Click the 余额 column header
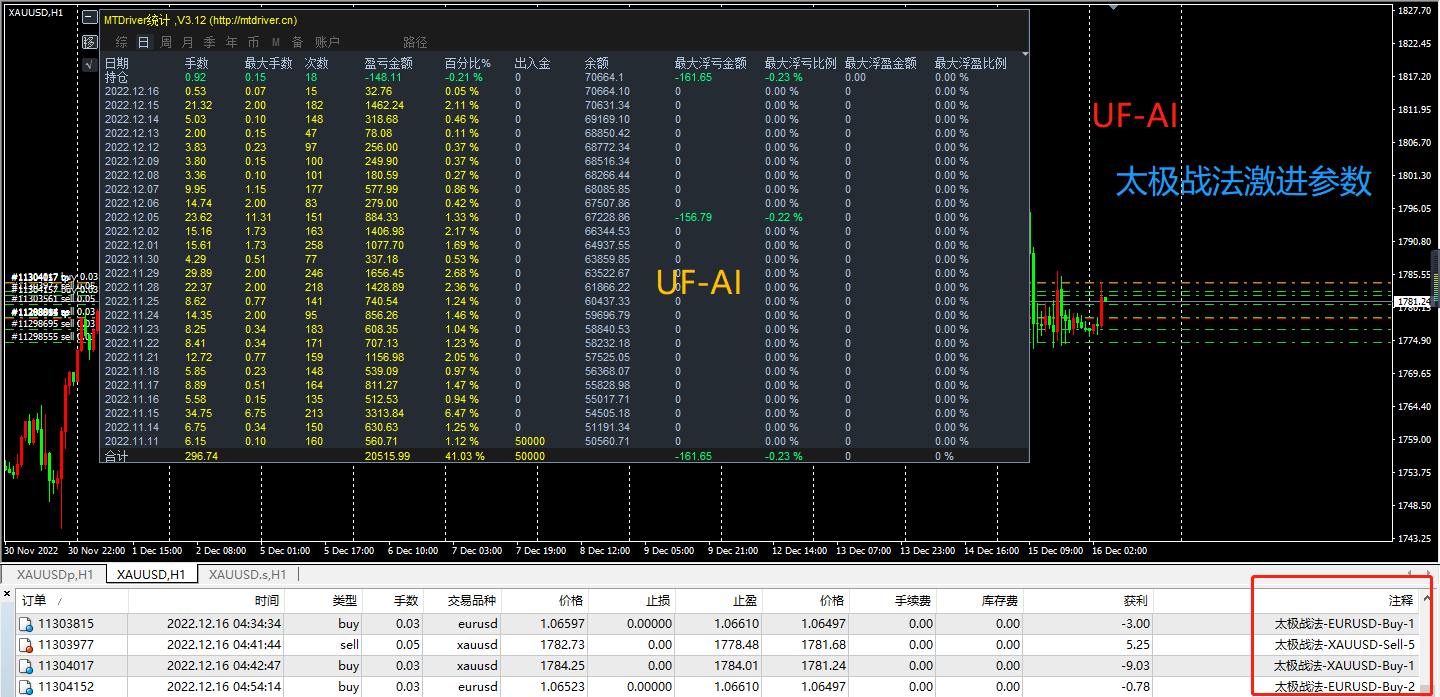 click(597, 63)
